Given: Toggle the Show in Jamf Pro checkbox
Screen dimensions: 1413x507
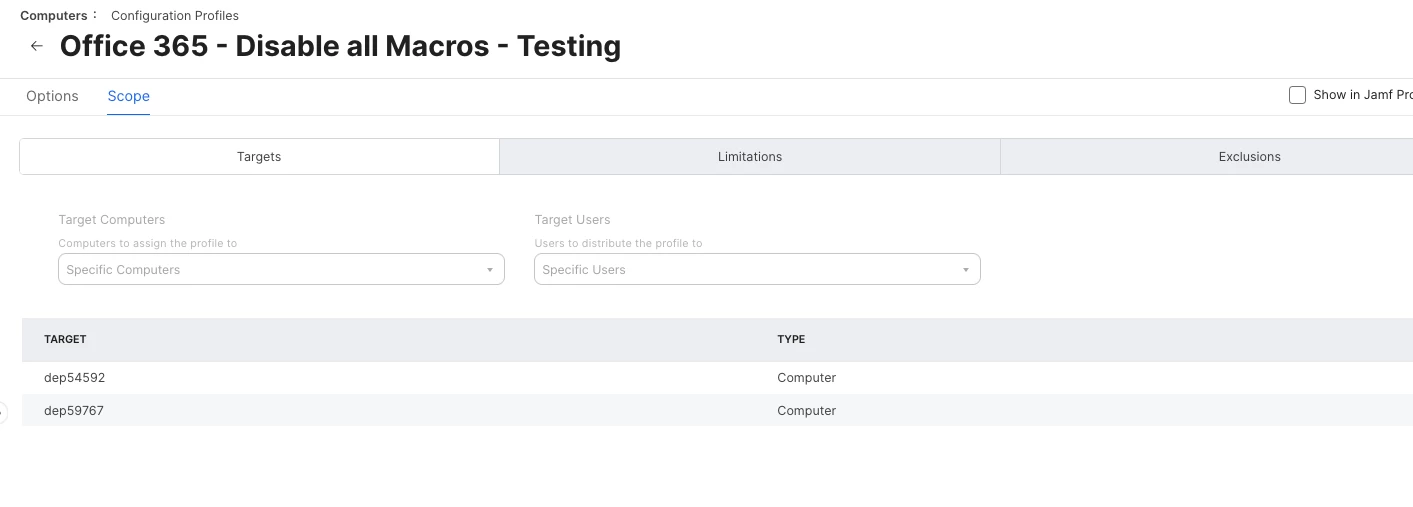Looking at the screenshot, I should coord(1297,95).
